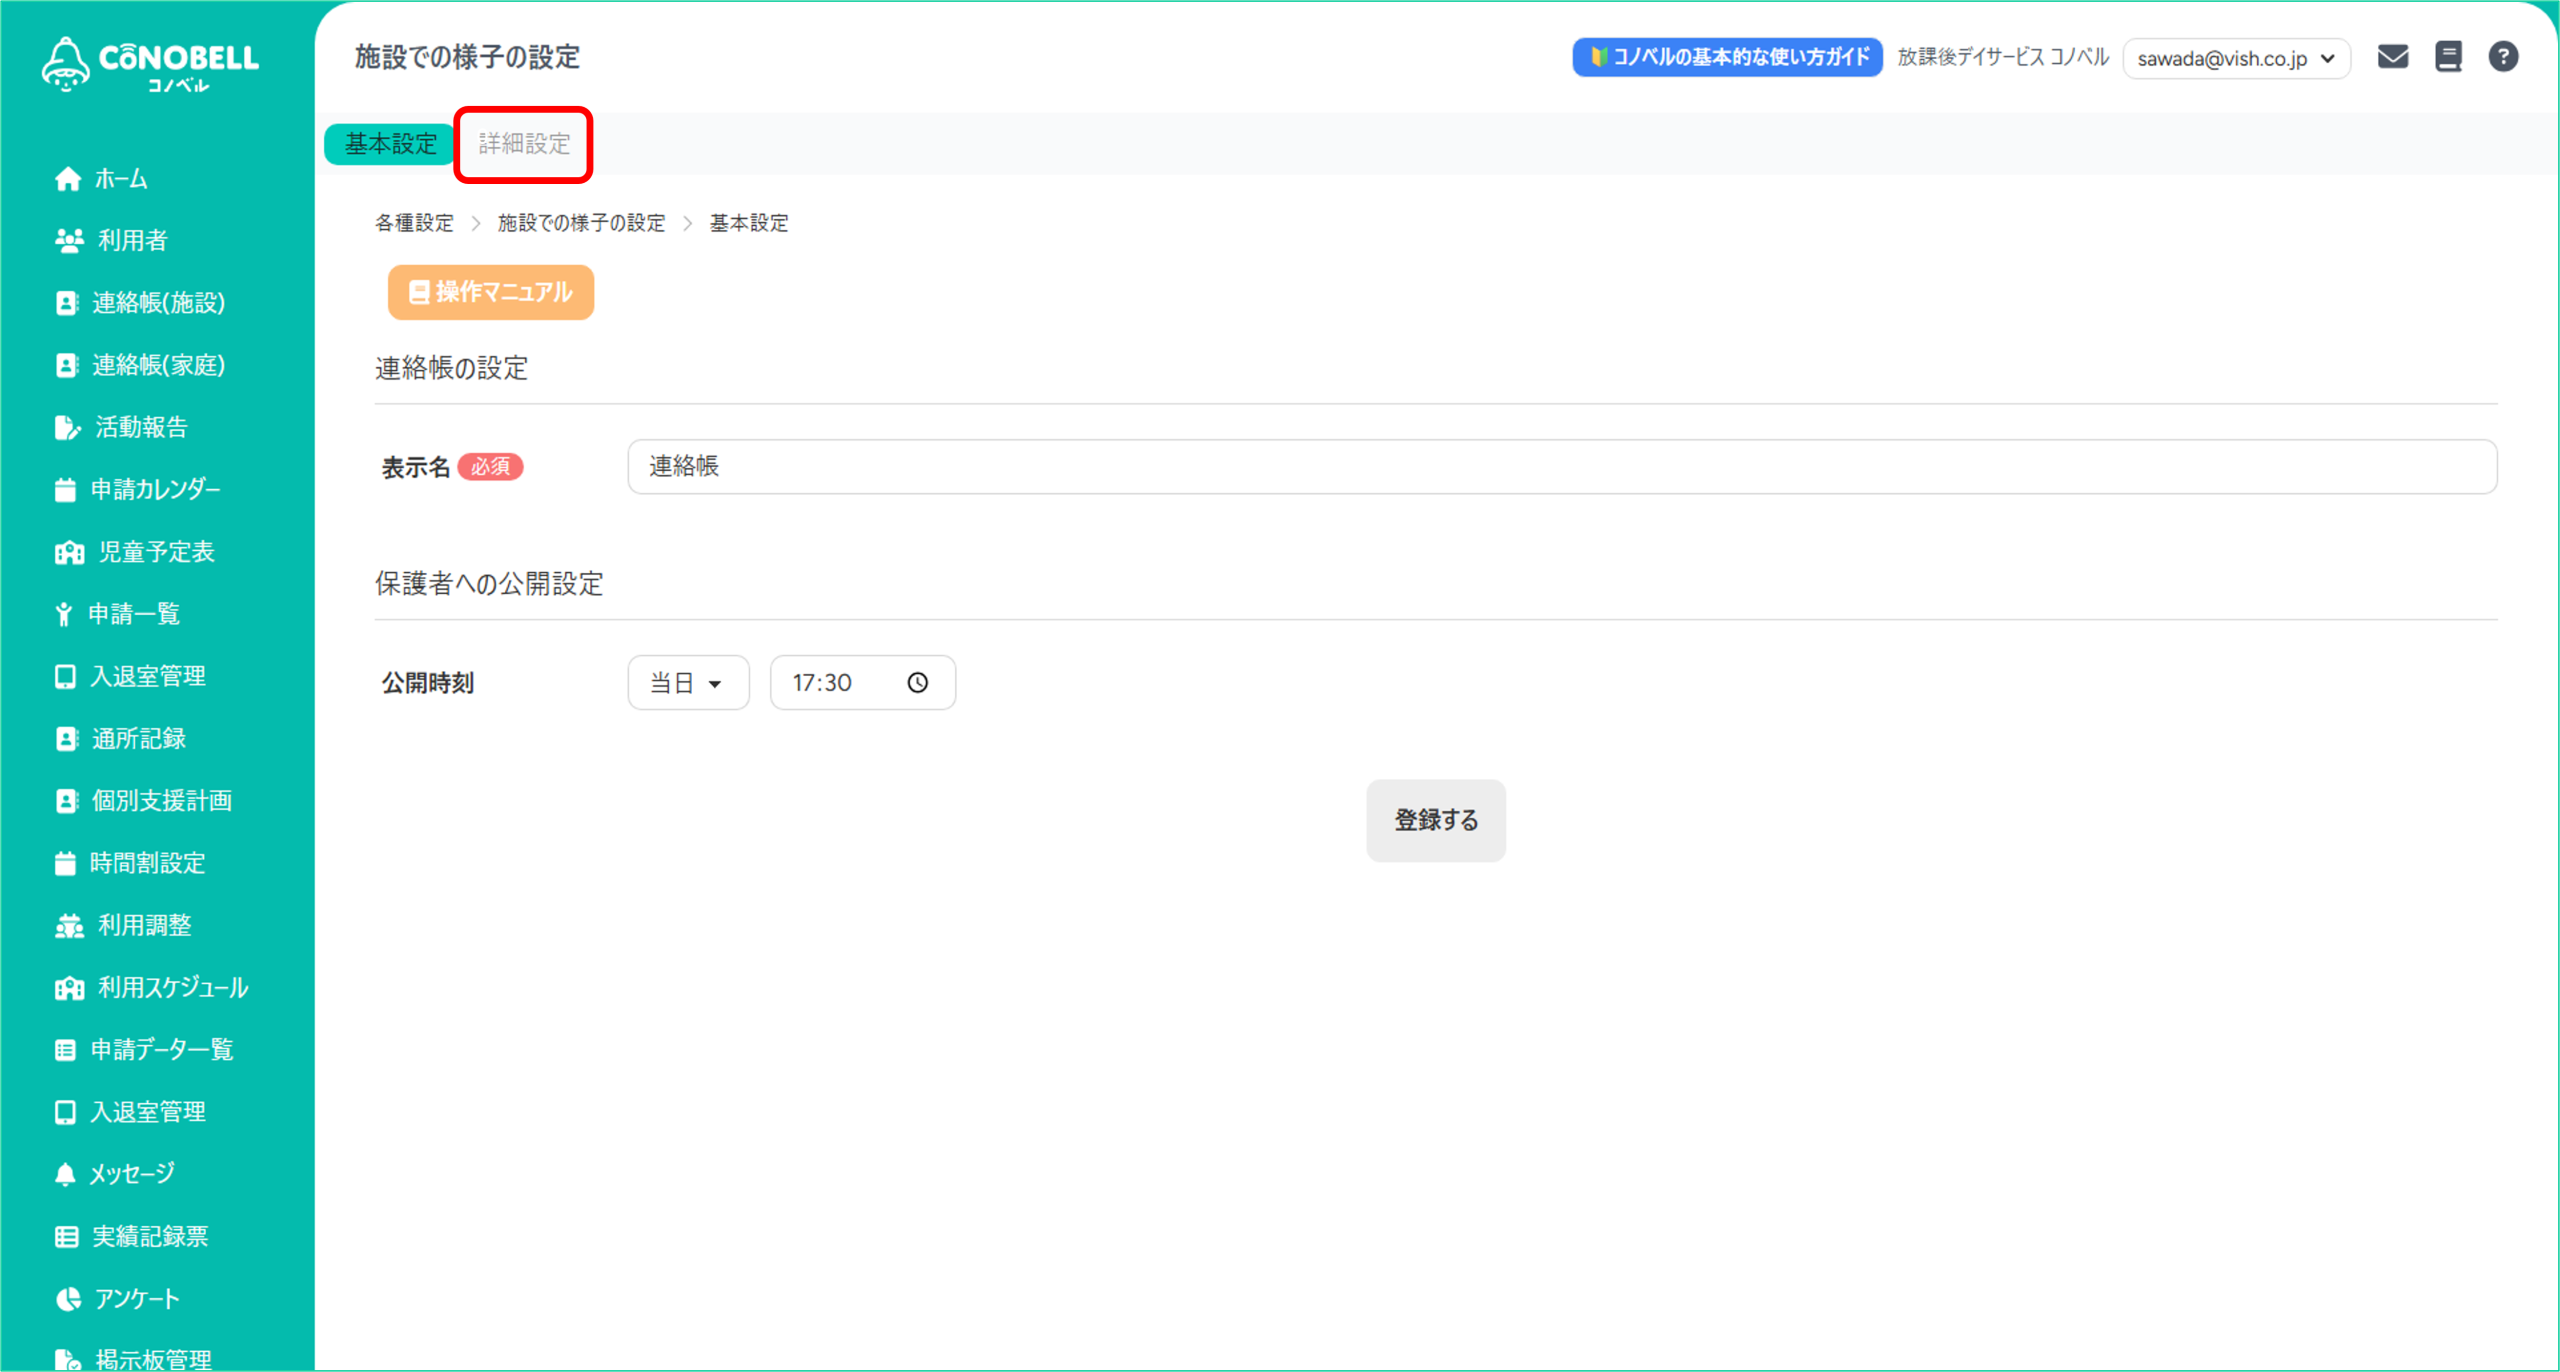Expand the 当日 day dropdown
This screenshot has width=2560, height=1372.
[688, 683]
